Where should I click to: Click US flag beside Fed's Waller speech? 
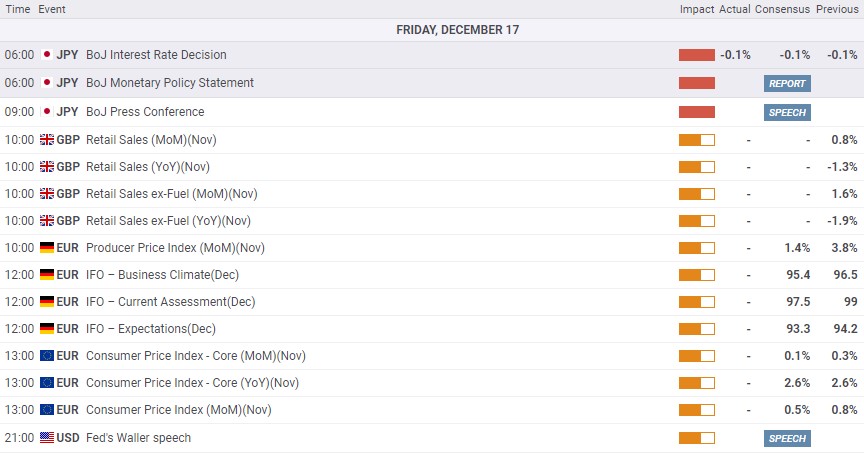(x=47, y=438)
